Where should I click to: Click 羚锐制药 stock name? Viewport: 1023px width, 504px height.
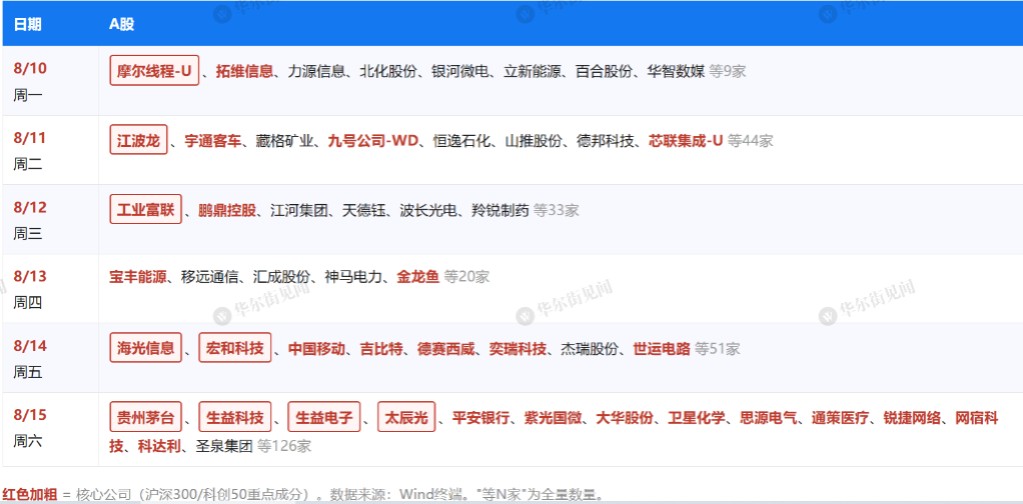500,211
